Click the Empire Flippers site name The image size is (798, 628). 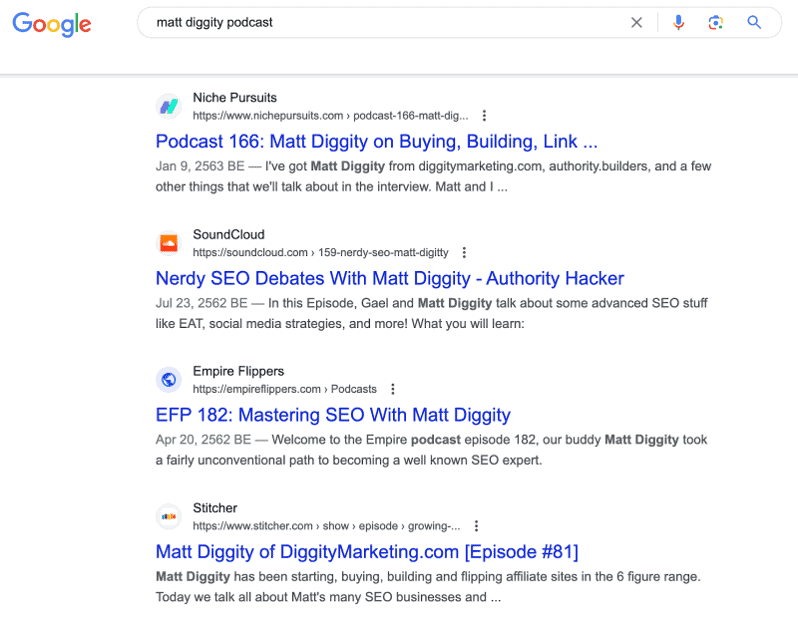(x=238, y=372)
